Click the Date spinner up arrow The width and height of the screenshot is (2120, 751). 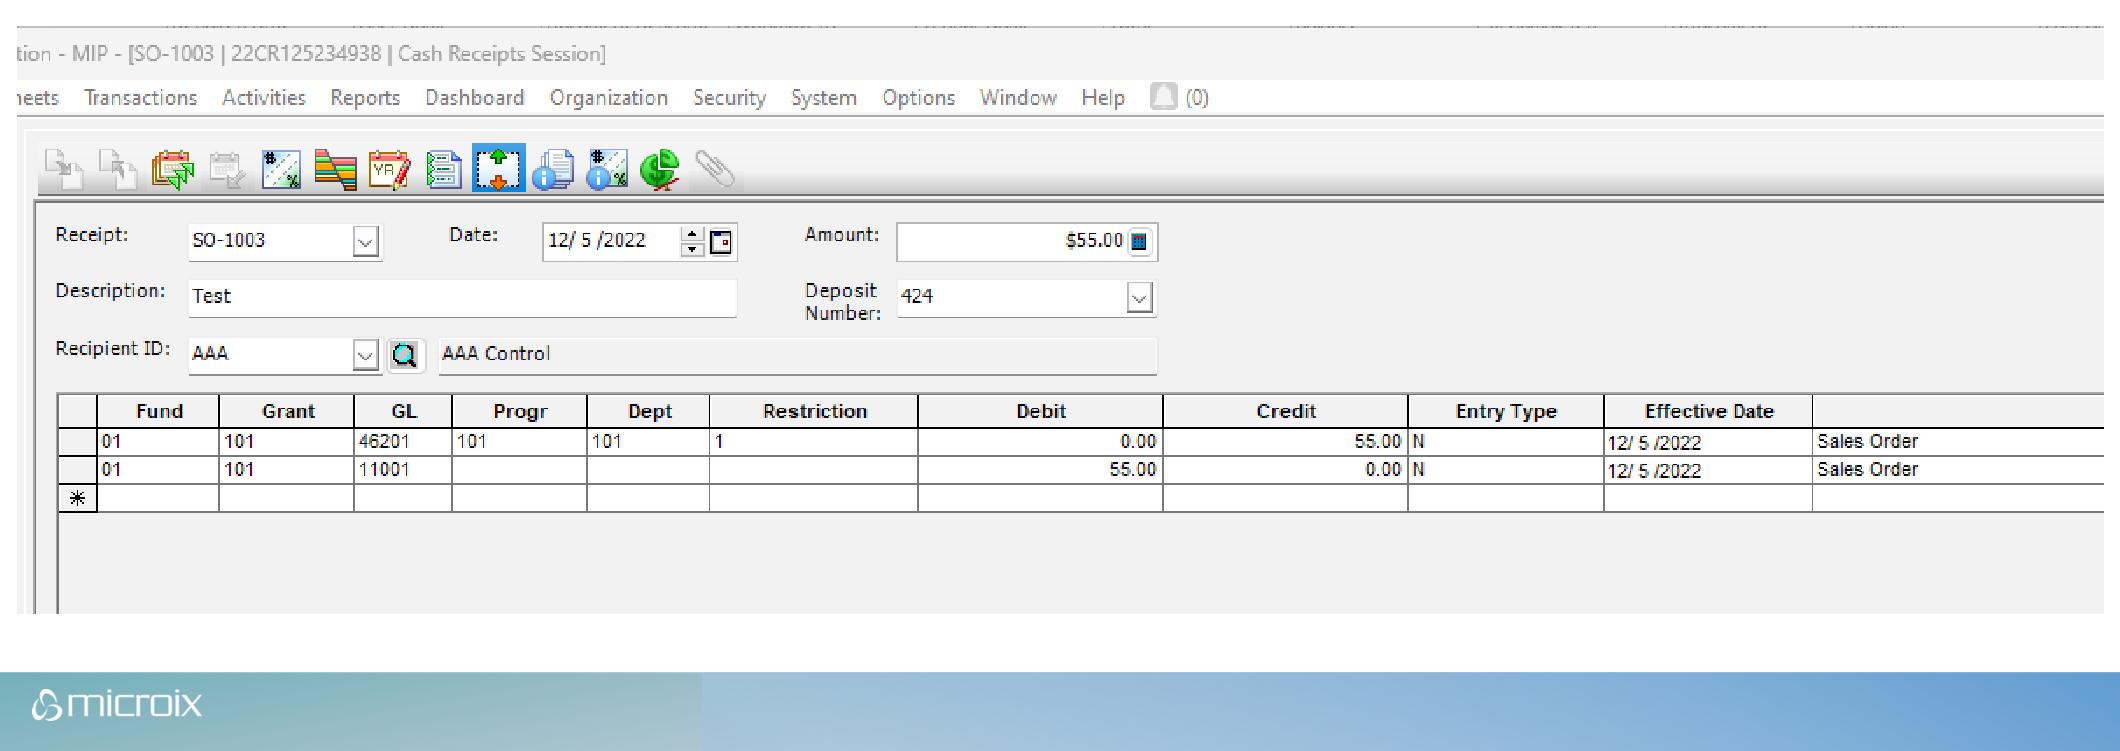tap(692, 234)
